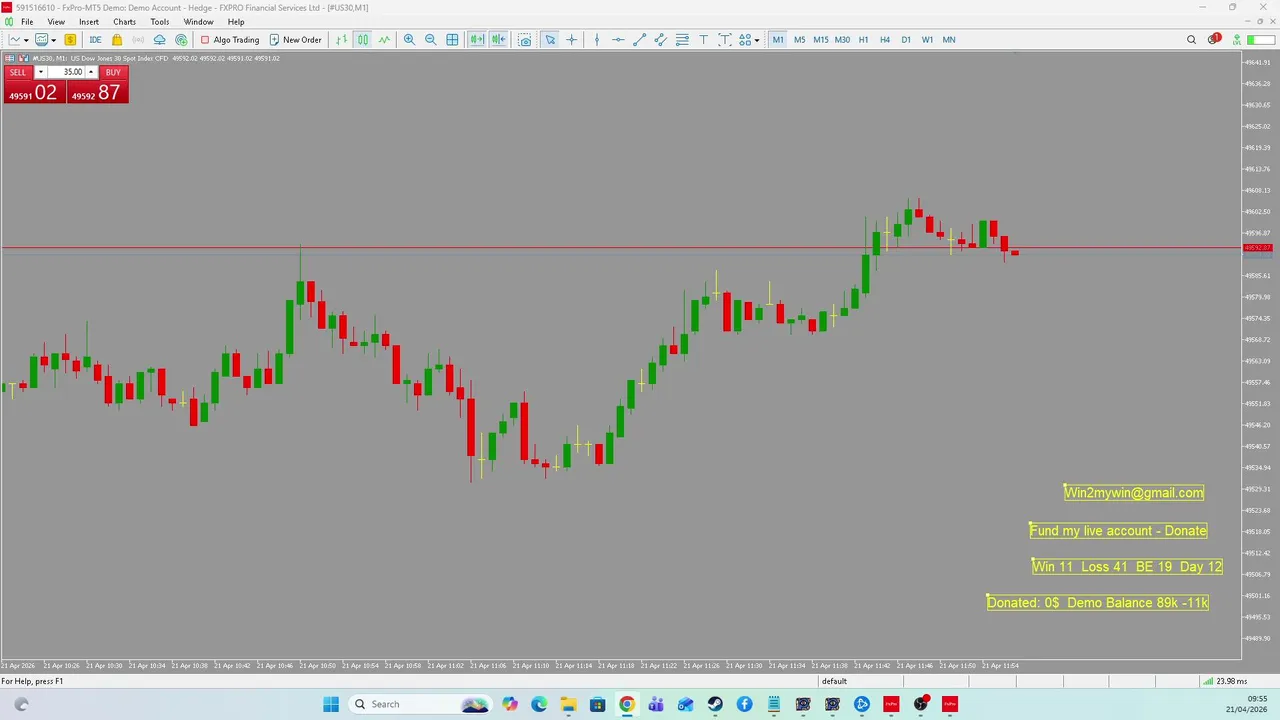Search using the toolbar magnifier icon
The height and width of the screenshot is (720, 1280).
1191,40
